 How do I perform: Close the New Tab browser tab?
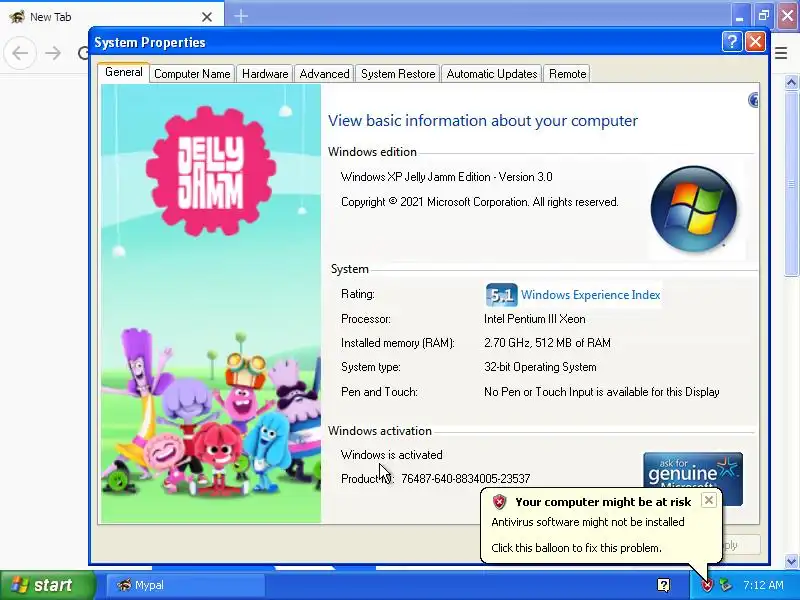(x=207, y=17)
